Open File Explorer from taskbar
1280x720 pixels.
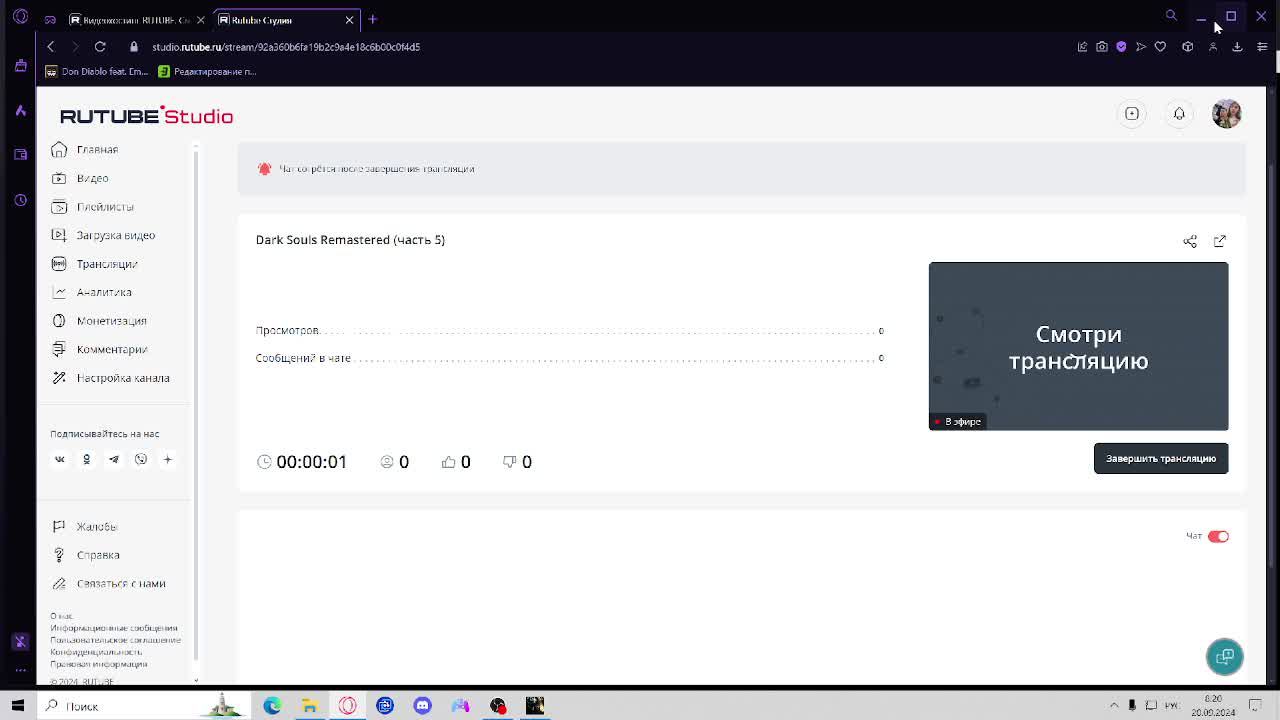click(310, 706)
